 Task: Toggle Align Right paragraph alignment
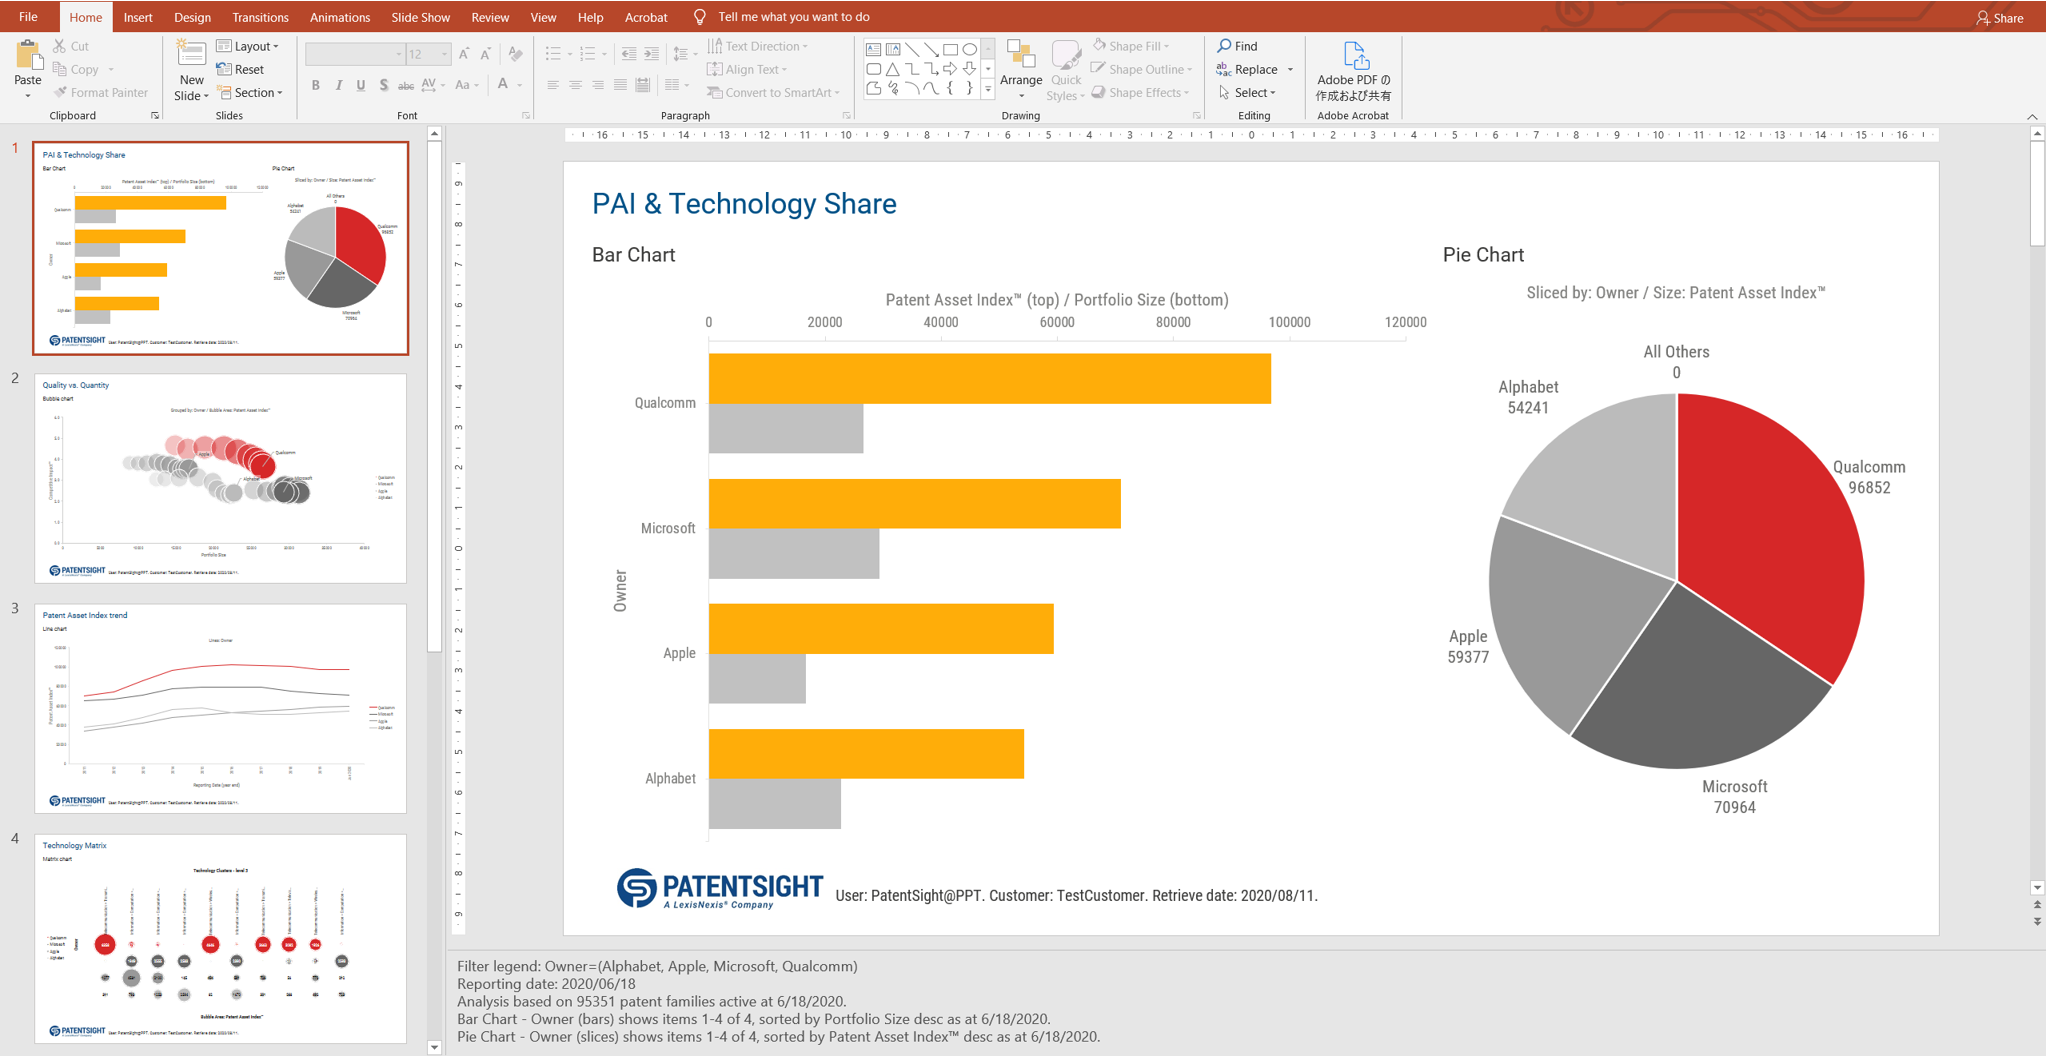[598, 85]
